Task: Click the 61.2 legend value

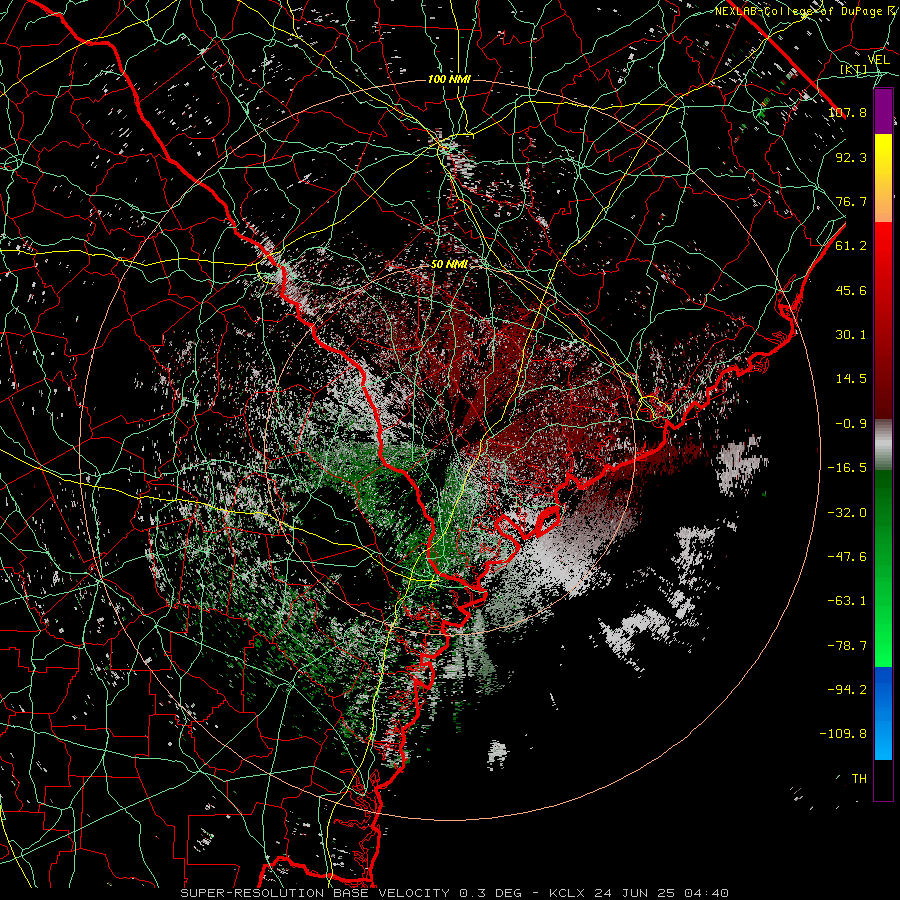Action: tap(851, 246)
